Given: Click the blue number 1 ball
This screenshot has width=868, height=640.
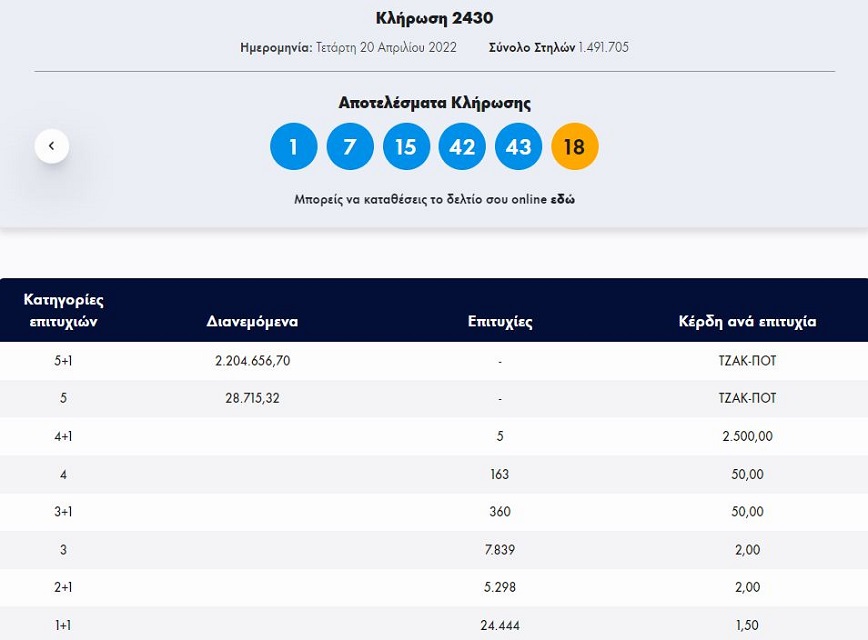Looking at the screenshot, I should 293,147.
